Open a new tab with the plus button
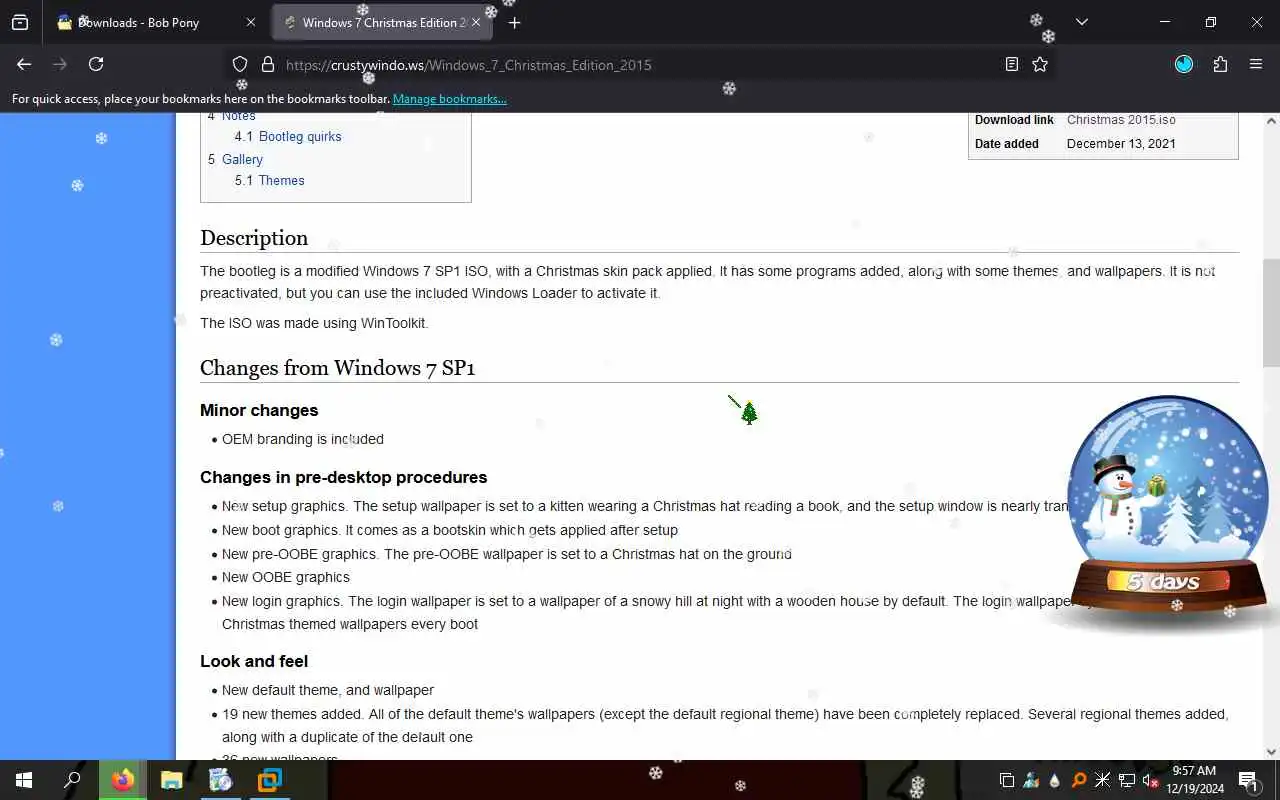 [x=514, y=22]
